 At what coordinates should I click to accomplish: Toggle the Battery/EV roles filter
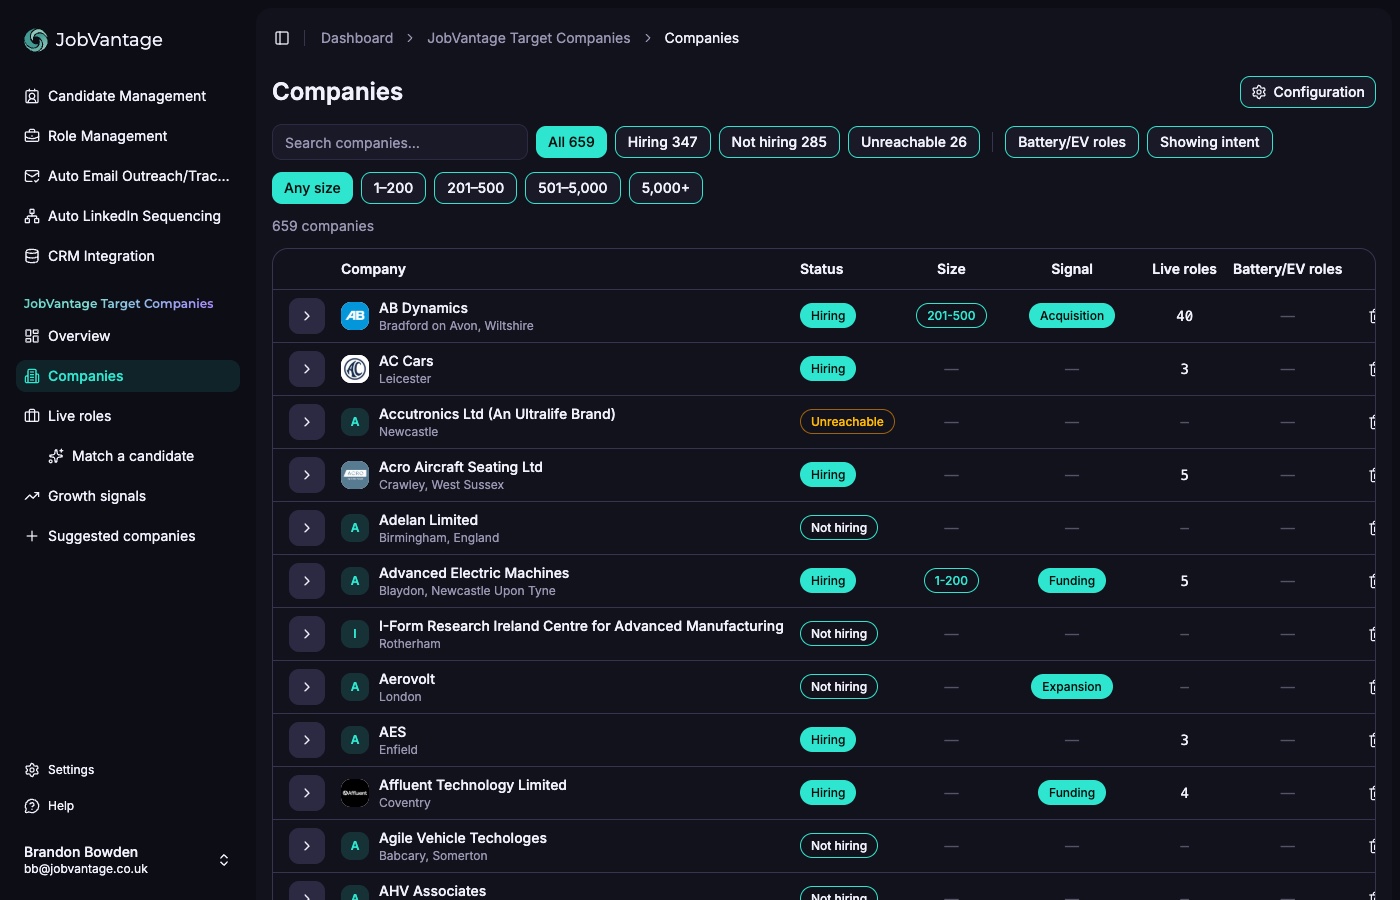(x=1072, y=142)
